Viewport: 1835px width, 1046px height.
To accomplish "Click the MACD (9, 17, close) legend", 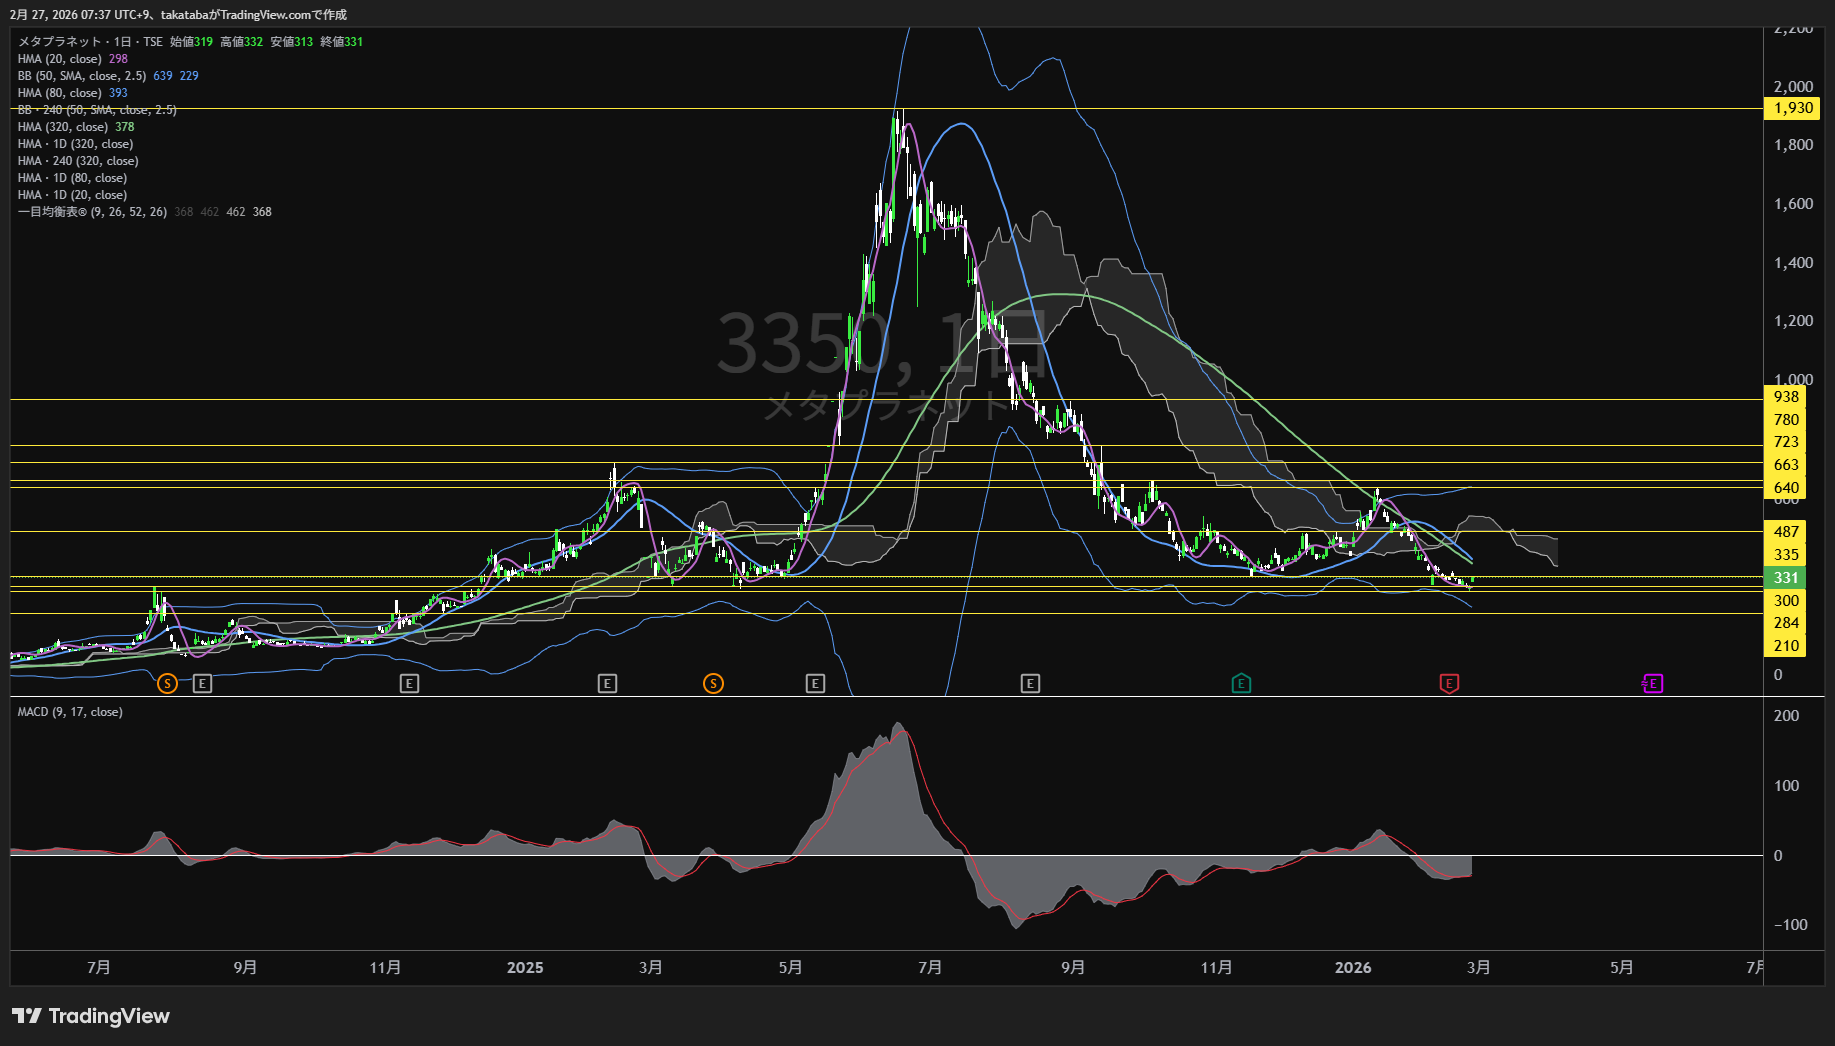I will 70,712.
